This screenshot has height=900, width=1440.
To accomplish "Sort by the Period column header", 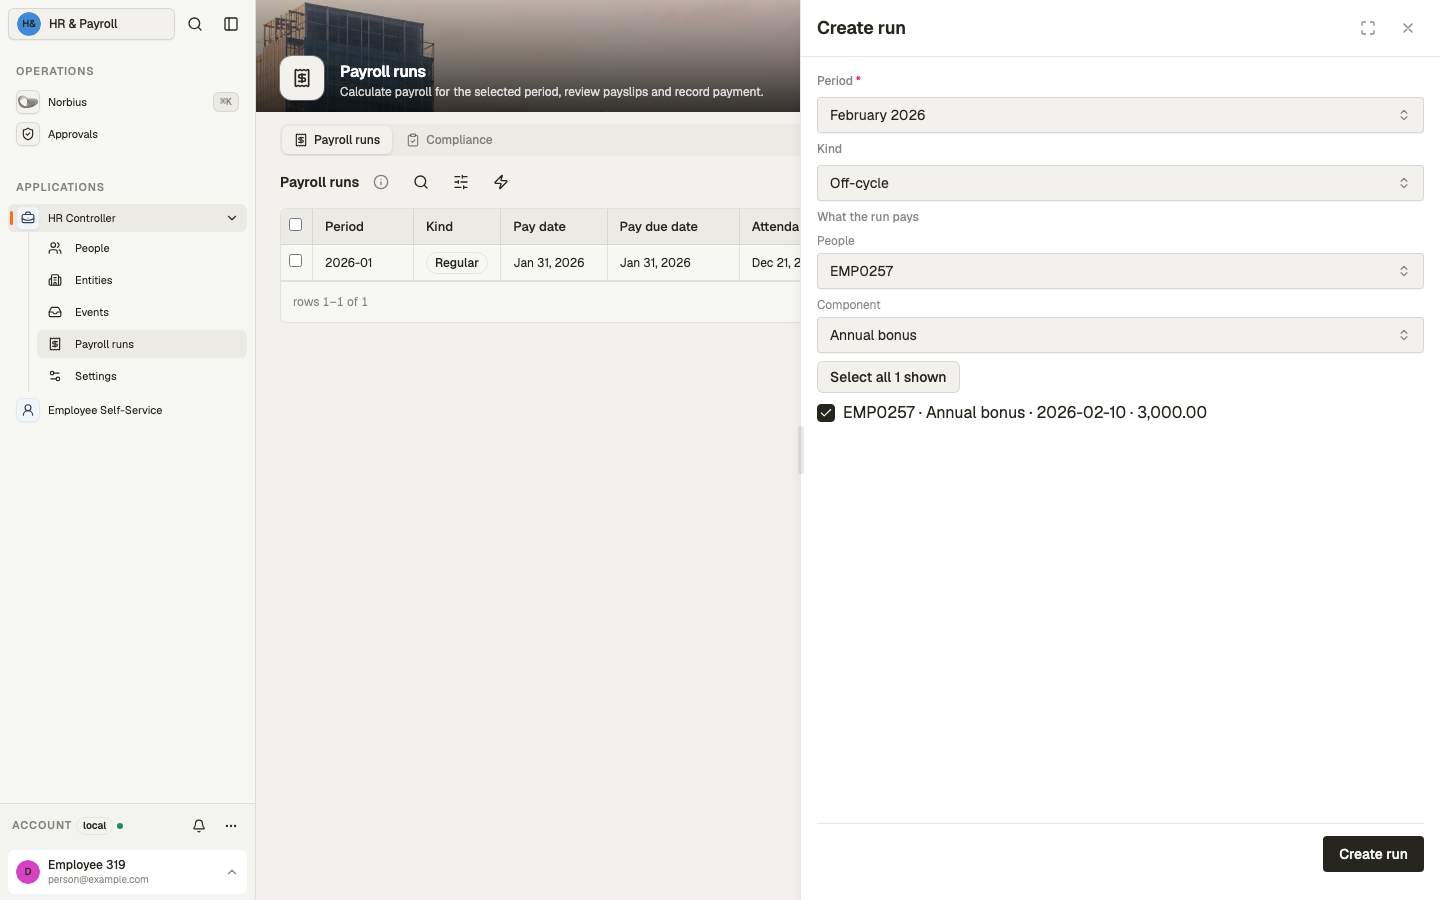I will click(x=363, y=227).
